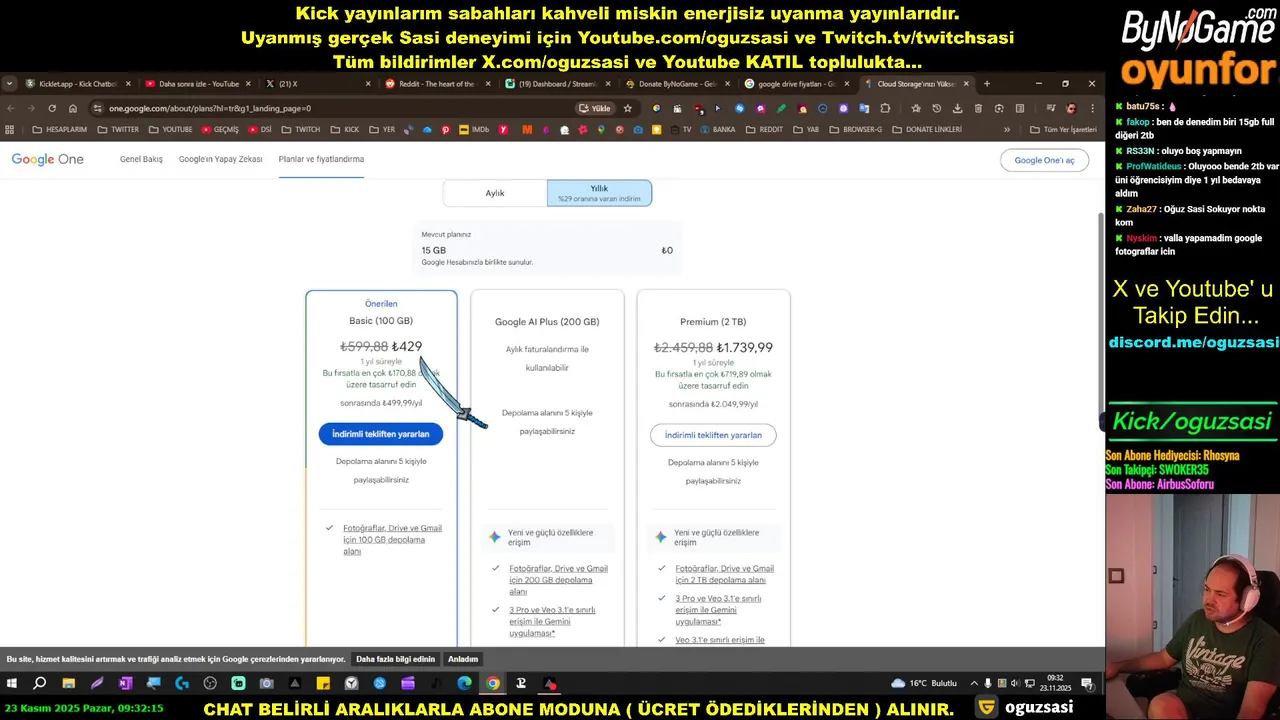This screenshot has height=720, width=1280.
Task: Click the Google One logo
Action: pos(47,159)
